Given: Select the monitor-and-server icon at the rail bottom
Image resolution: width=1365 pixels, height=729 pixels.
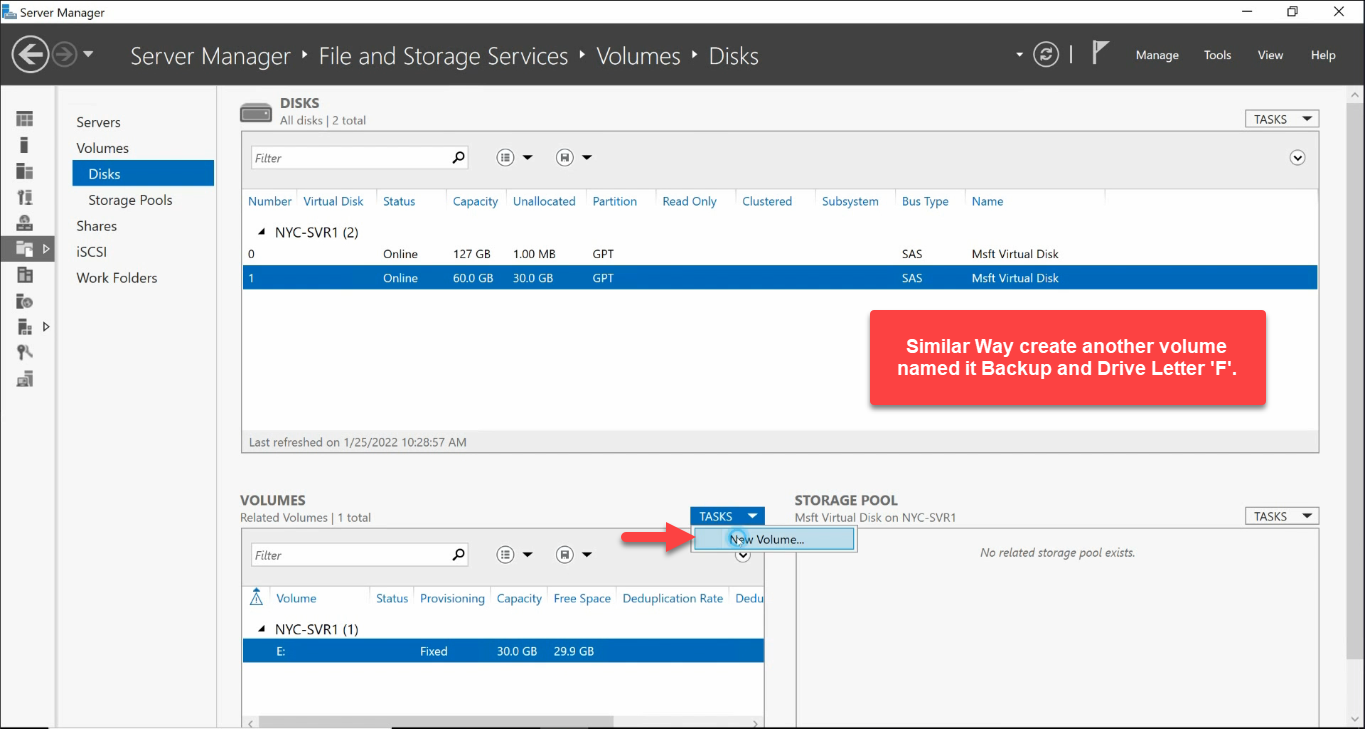Looking at the screenshot, I should pos(25,379).
